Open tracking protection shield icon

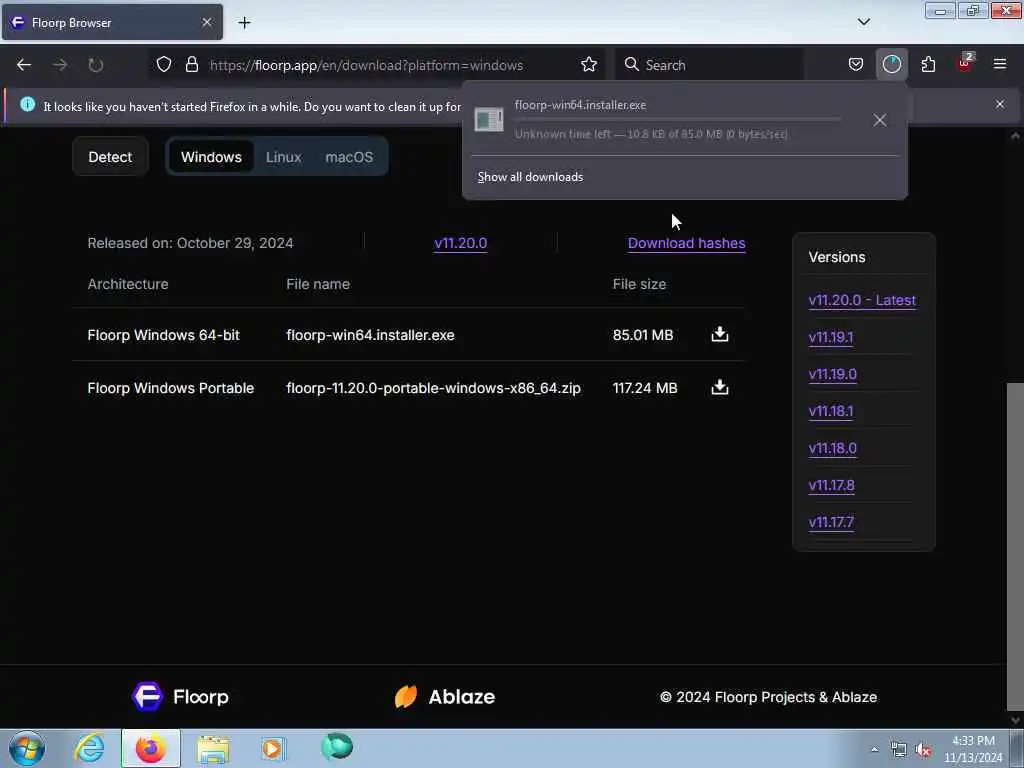click(164, 65)
